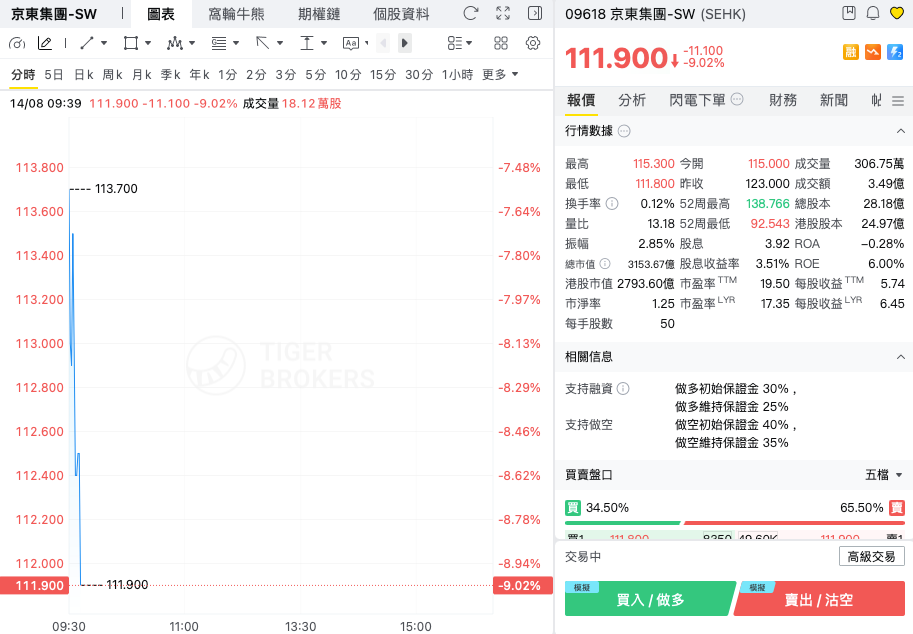
Task: Open the 新聞 tab
Action: pyautogui.click(x=834, y=100)
